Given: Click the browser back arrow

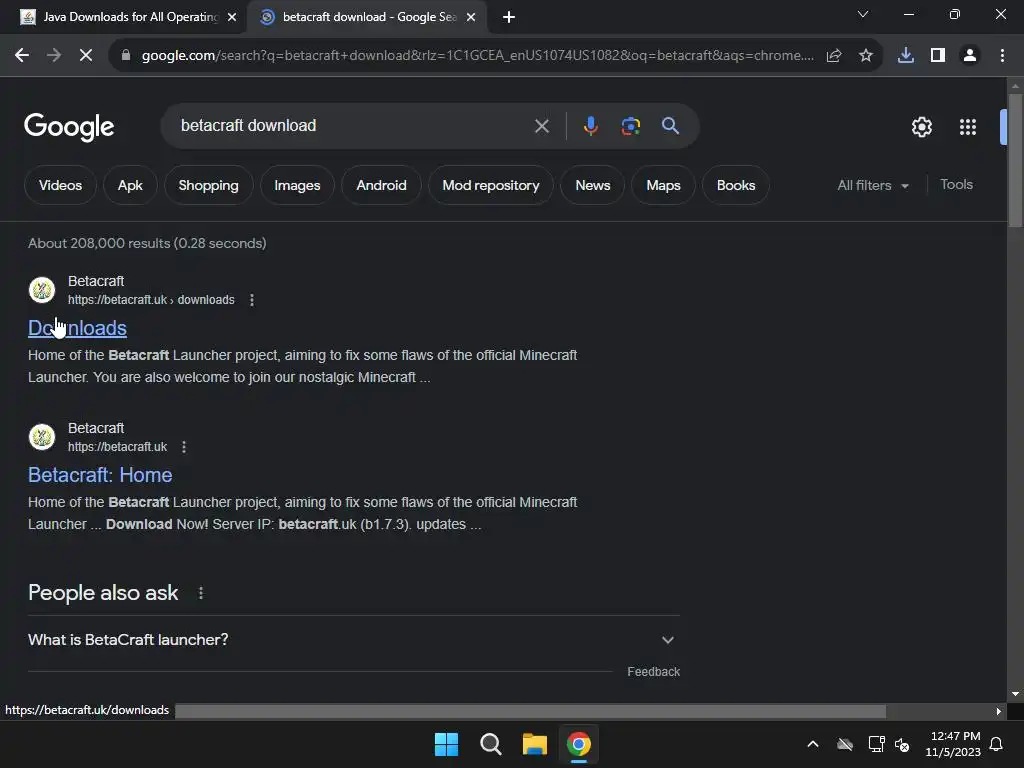Looking at the screenshot, I should [22, 56].
